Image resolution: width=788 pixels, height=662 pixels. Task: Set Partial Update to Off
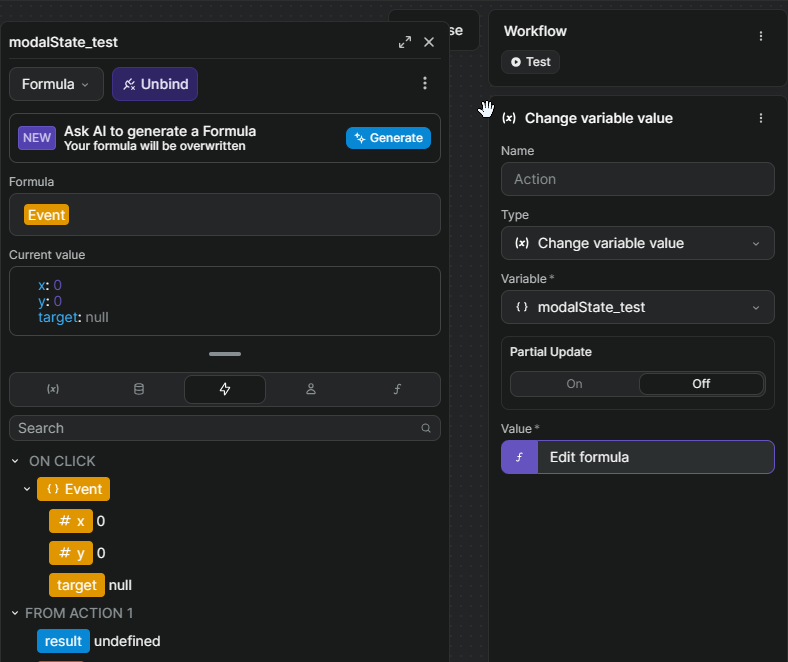pos(701,384)
